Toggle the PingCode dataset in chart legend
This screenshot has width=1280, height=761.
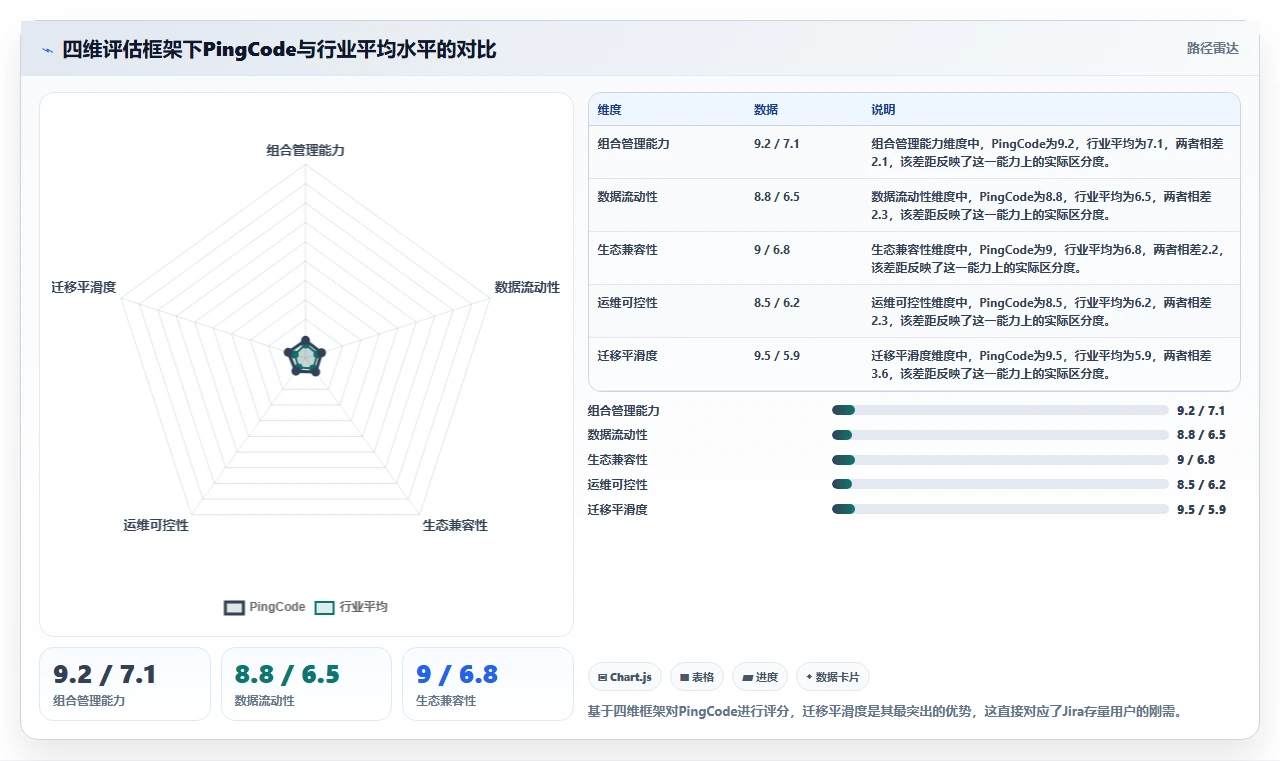click(265, 607)
